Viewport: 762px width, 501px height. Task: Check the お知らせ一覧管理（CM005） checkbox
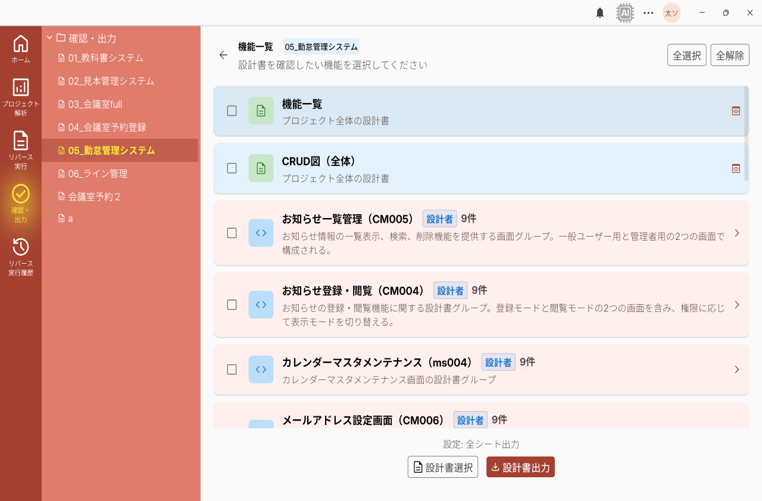(x=232, y=233)
